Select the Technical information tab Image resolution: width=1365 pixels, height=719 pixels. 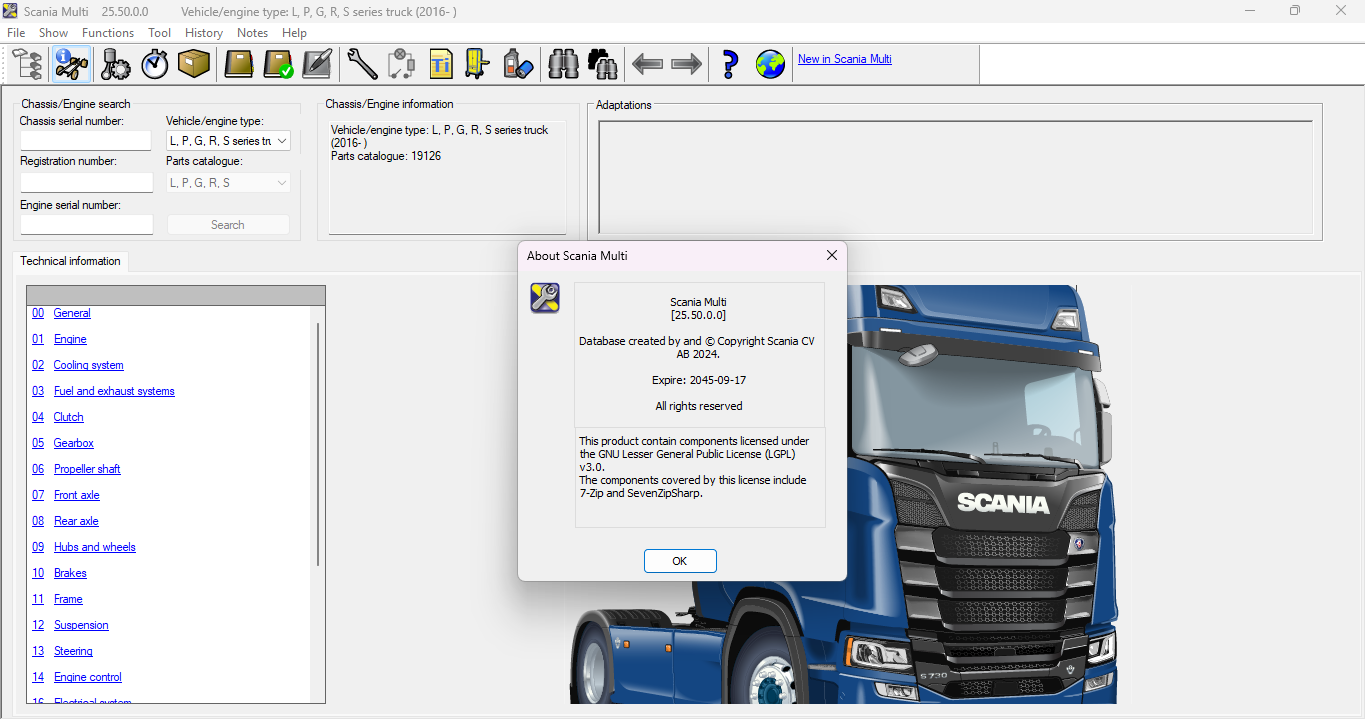point(70,261)
